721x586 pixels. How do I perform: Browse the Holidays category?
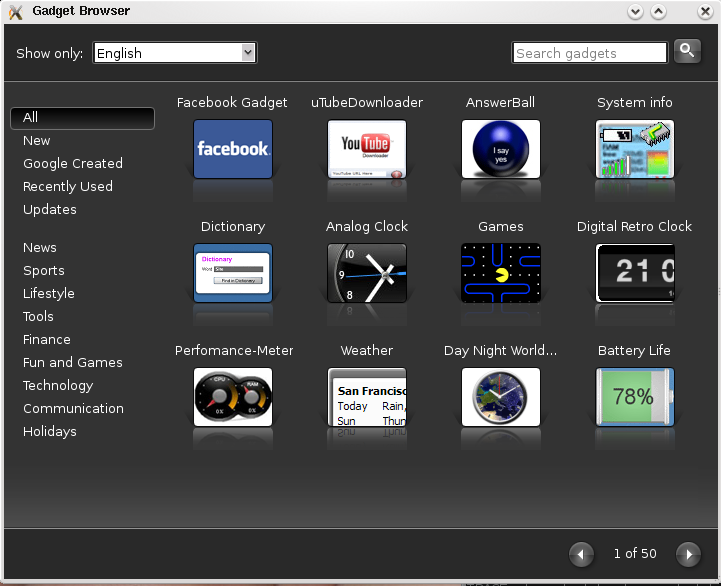point(50,432)
